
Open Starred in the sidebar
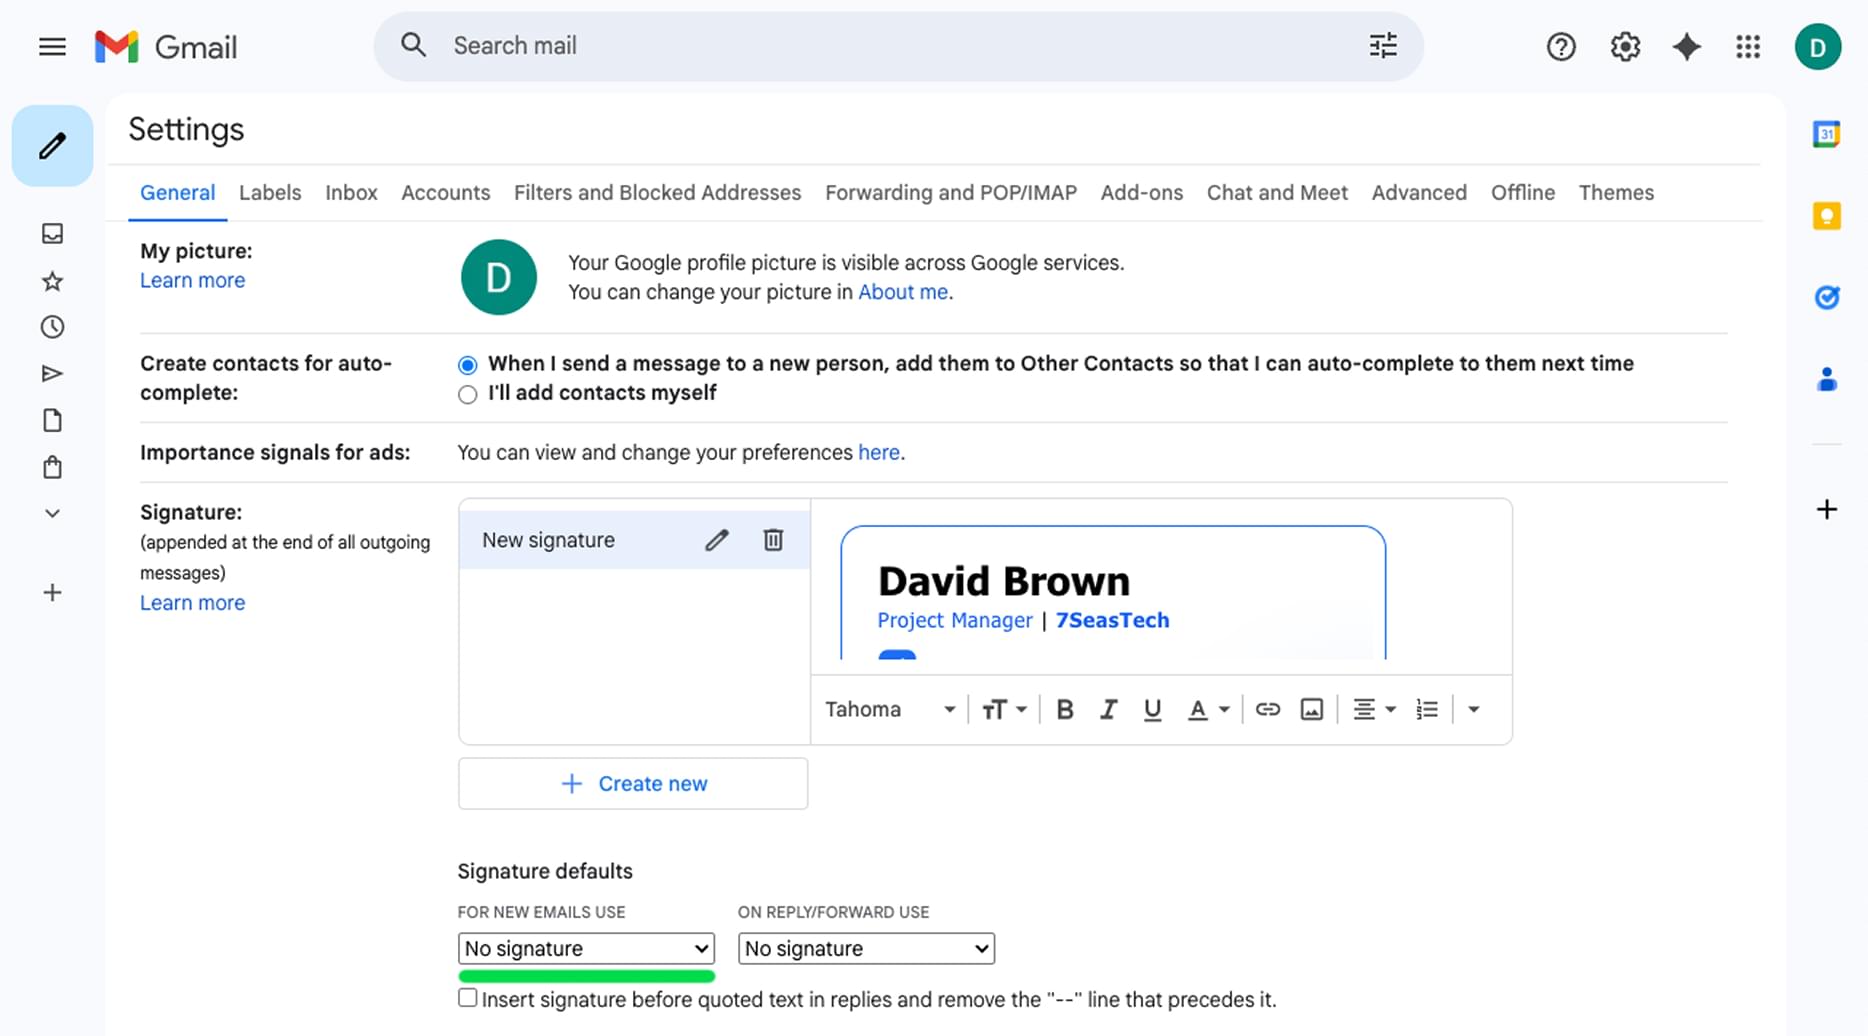point(52,281)
